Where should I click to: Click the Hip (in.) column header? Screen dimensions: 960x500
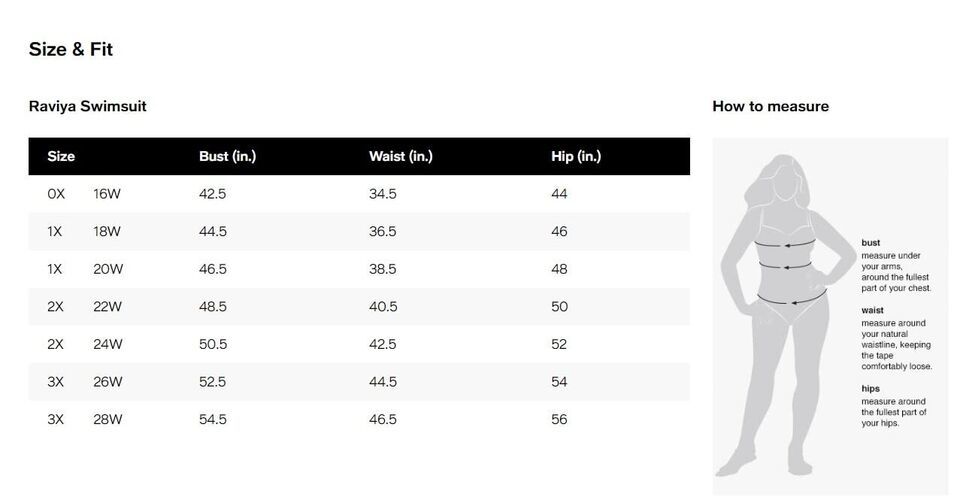click(576, 156)
